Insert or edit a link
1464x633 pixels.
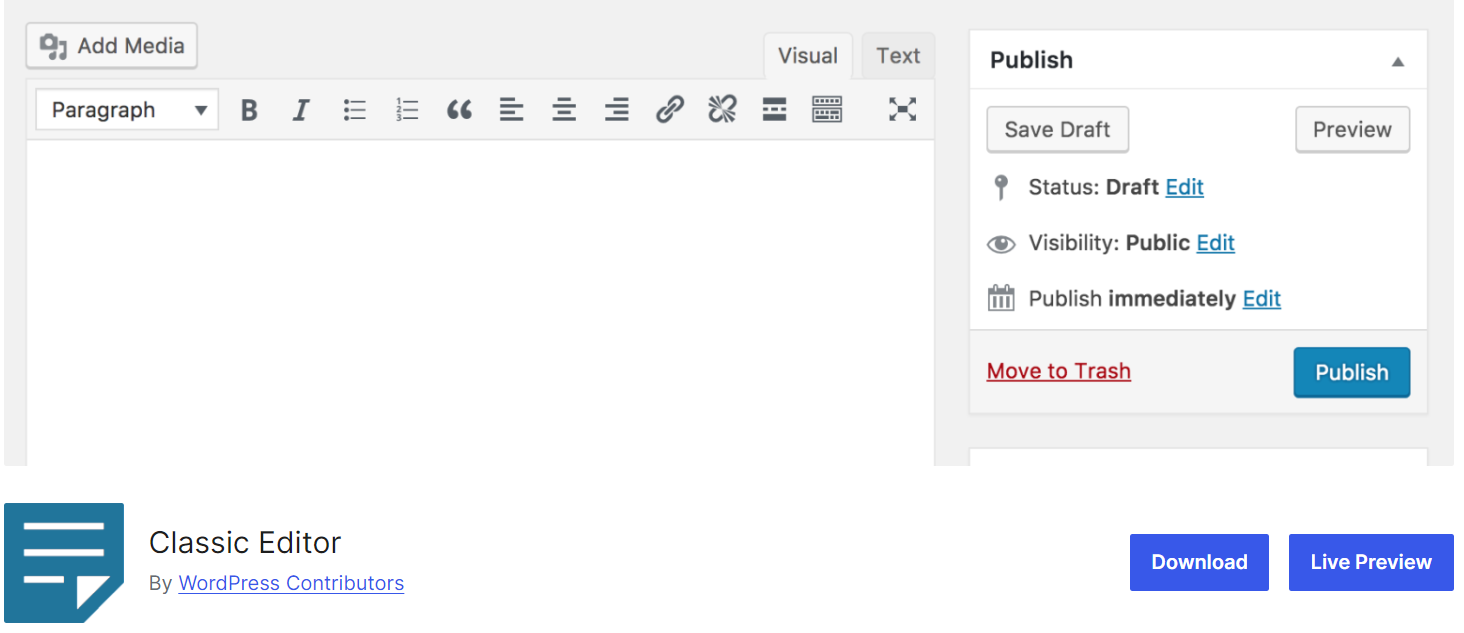click(669, 110)
